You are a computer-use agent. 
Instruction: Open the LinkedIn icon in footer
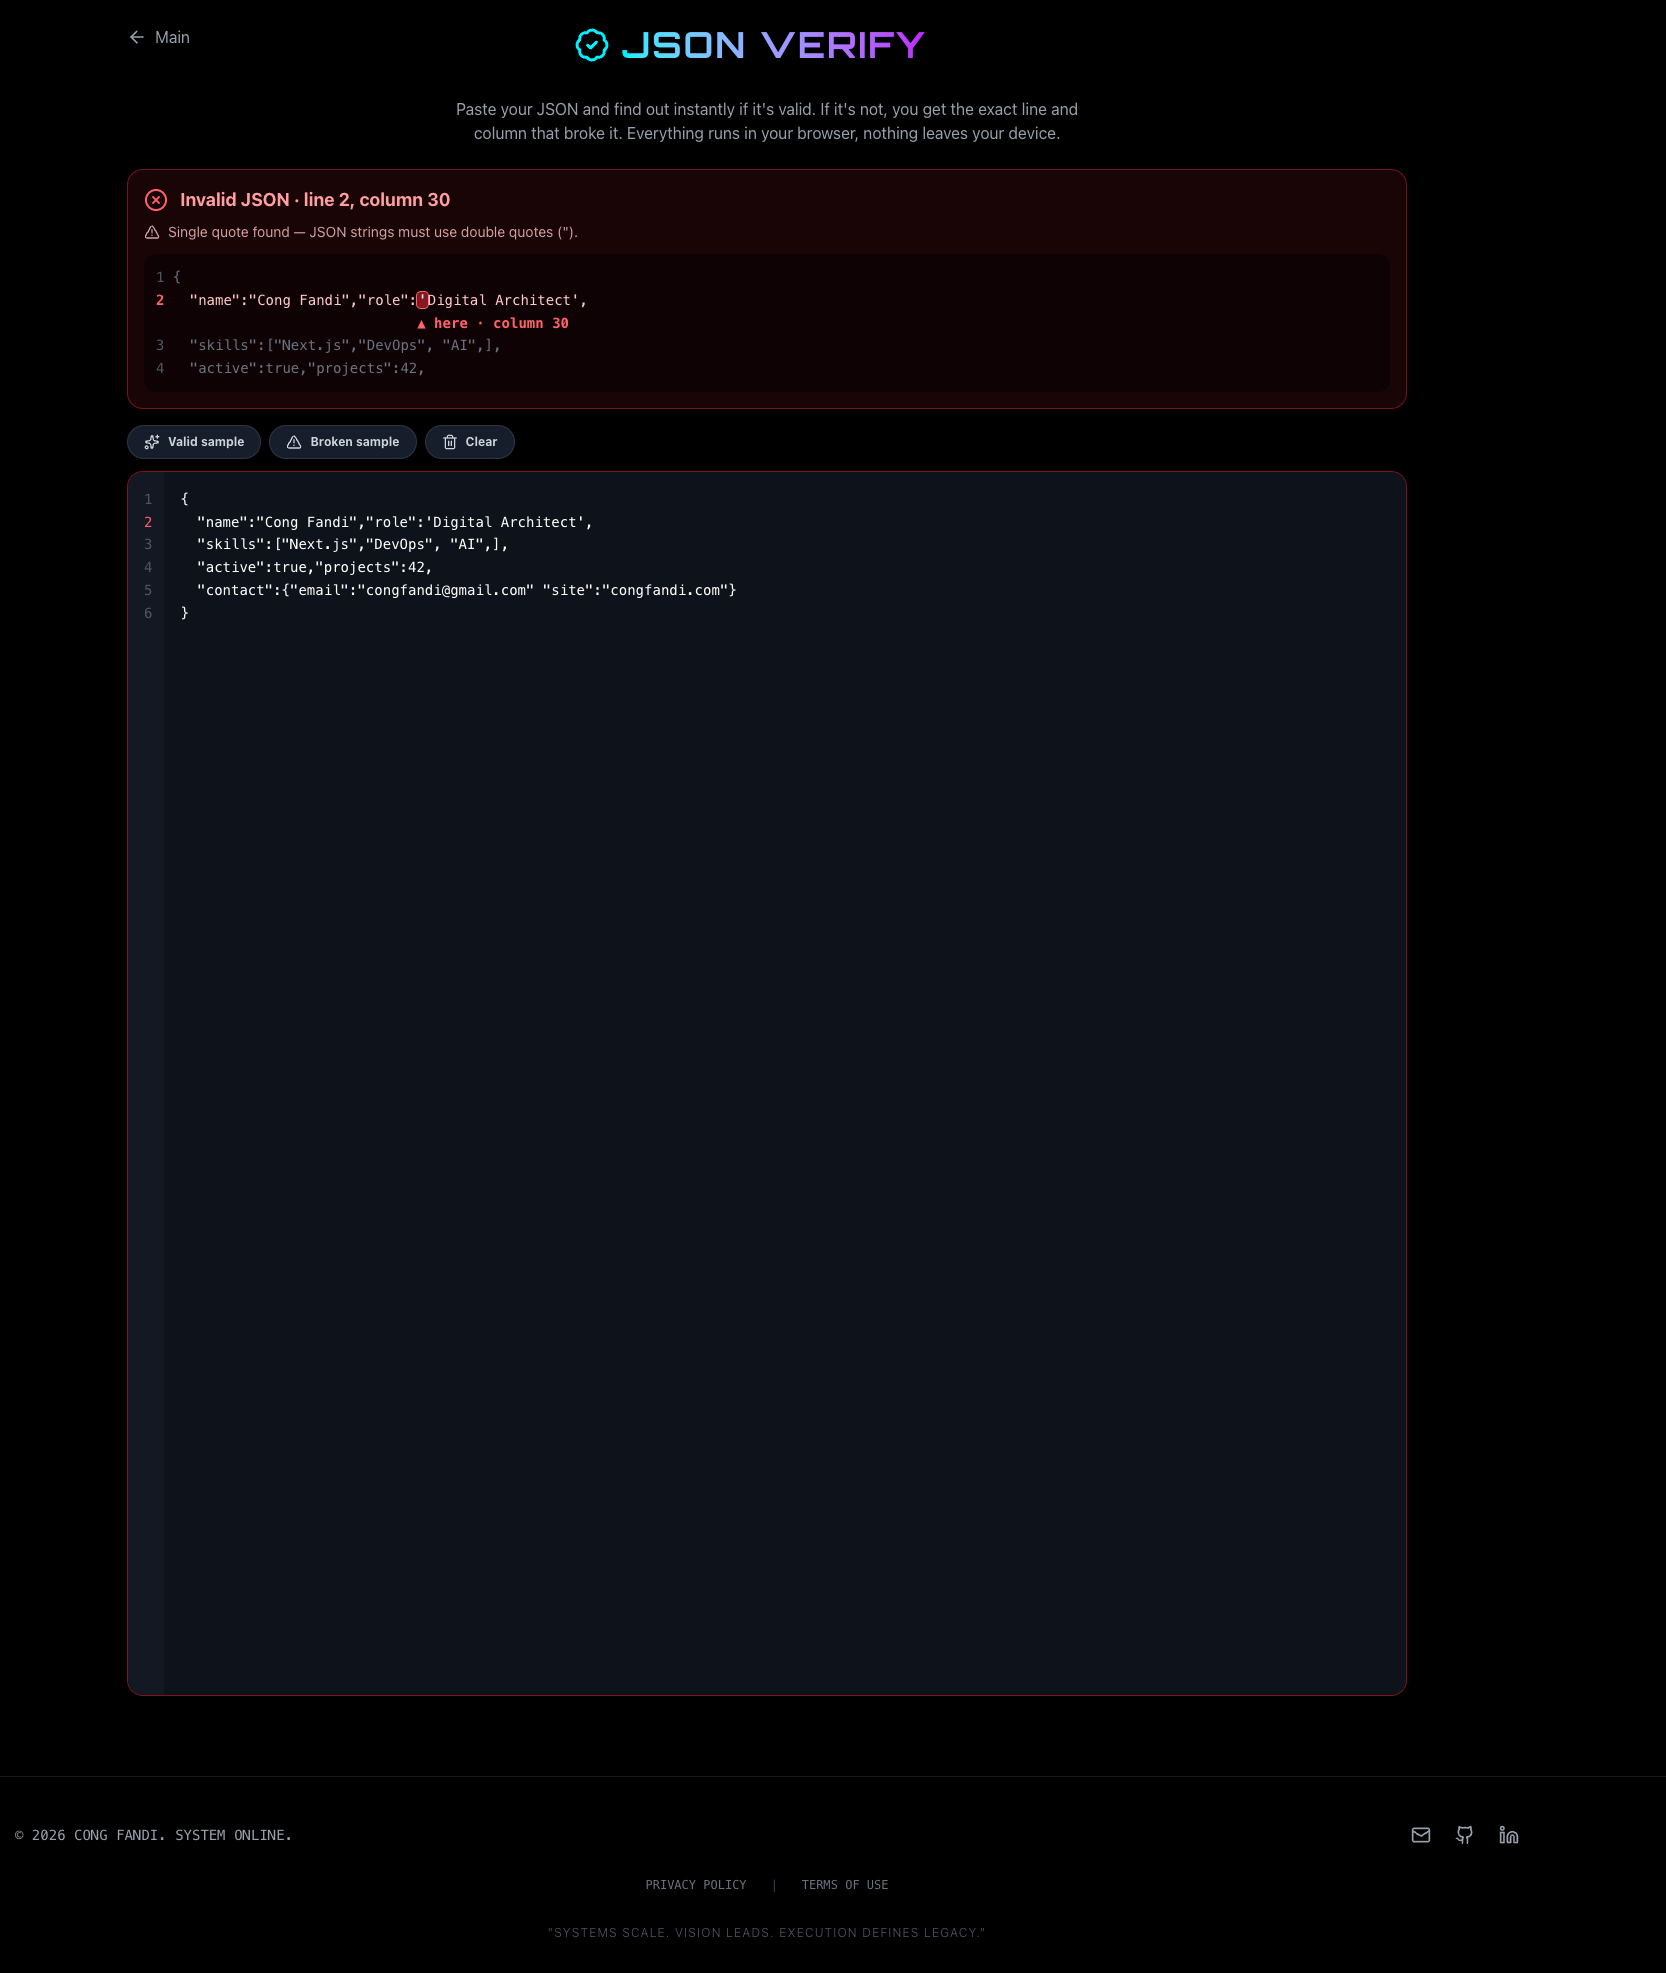coord(1509,1835)
